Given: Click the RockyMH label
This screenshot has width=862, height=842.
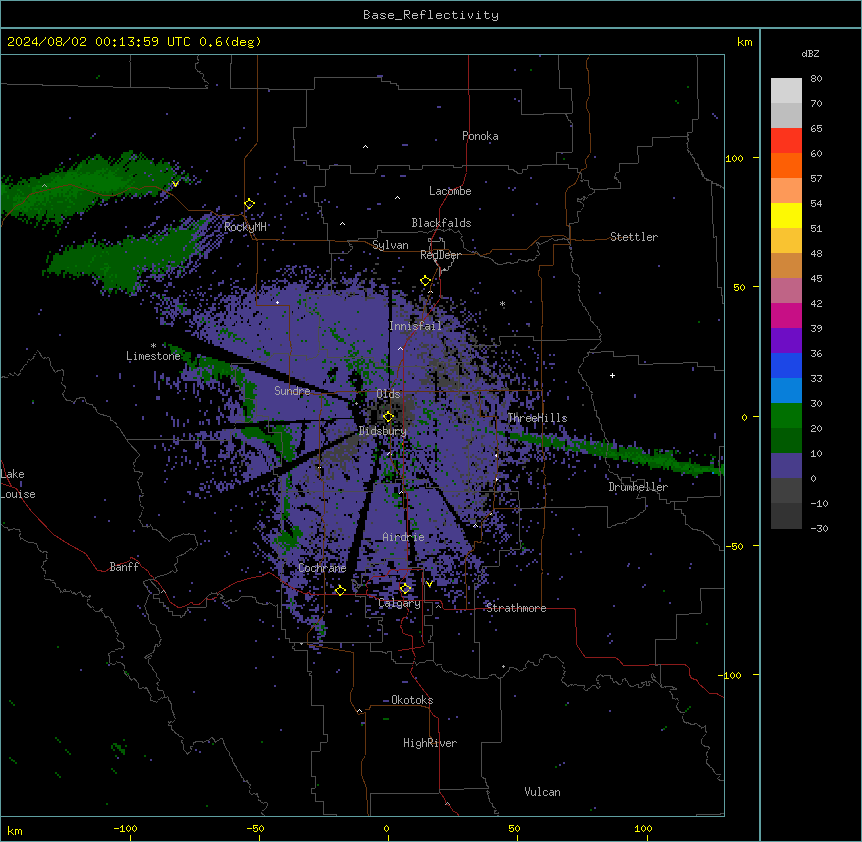Looking at the screenshot, I should (x=245, y=226).
